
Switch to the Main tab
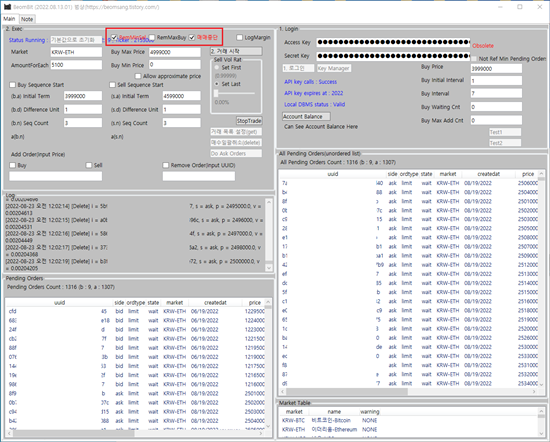tap(9, 19)
